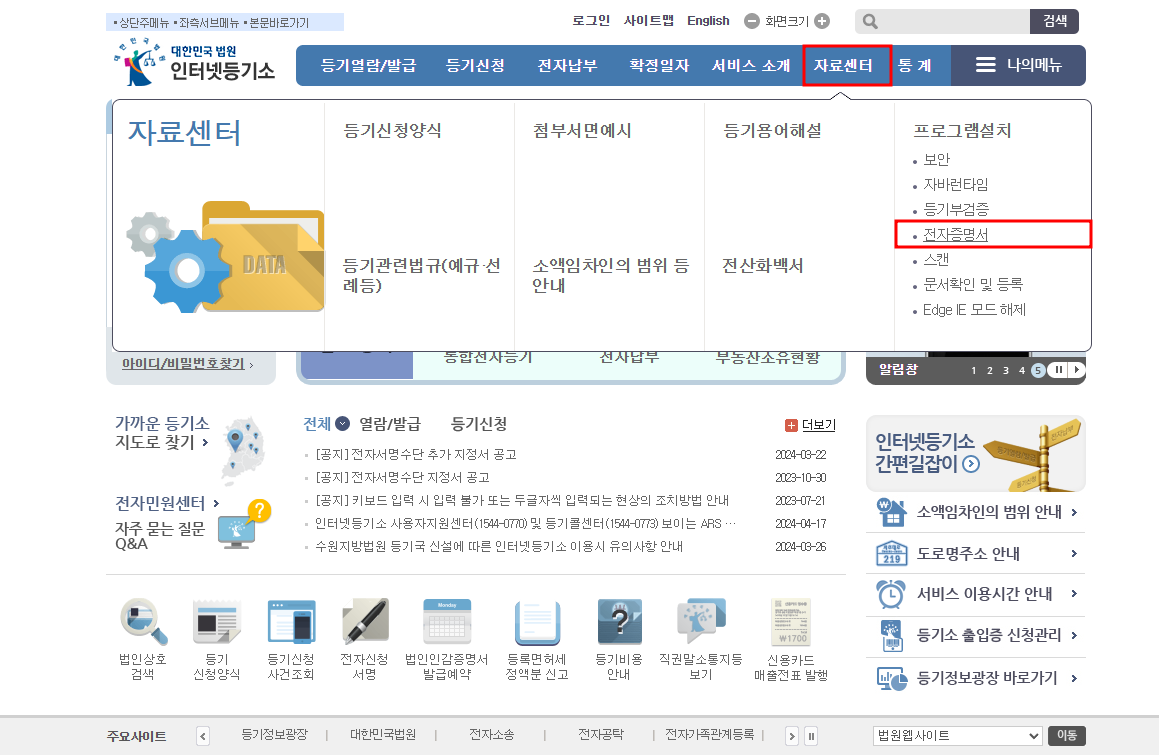Image resolution: width=1159 pixels, height=755 pixels.
Task: Click the 소액임차인의 범위 안내 house icon
Action: click(891, 512)
